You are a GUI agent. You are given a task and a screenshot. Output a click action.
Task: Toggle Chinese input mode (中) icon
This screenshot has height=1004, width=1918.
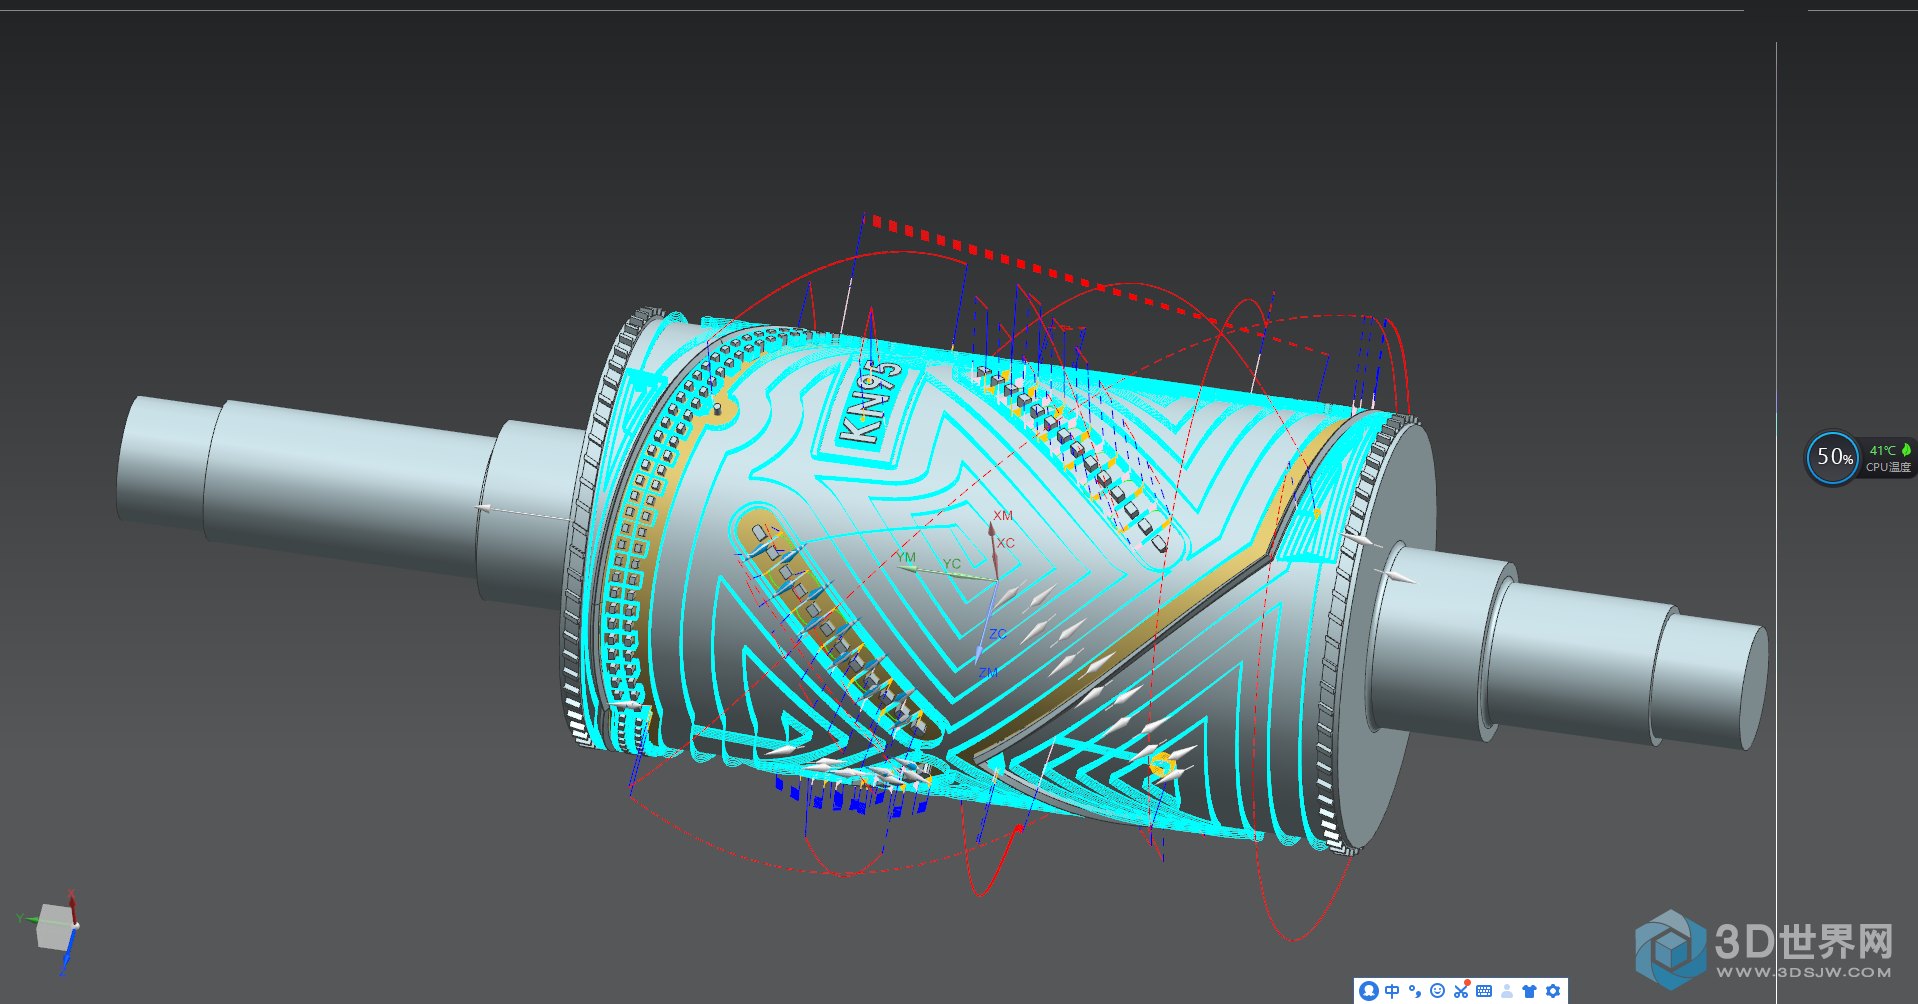click(x=1392, y=991)
